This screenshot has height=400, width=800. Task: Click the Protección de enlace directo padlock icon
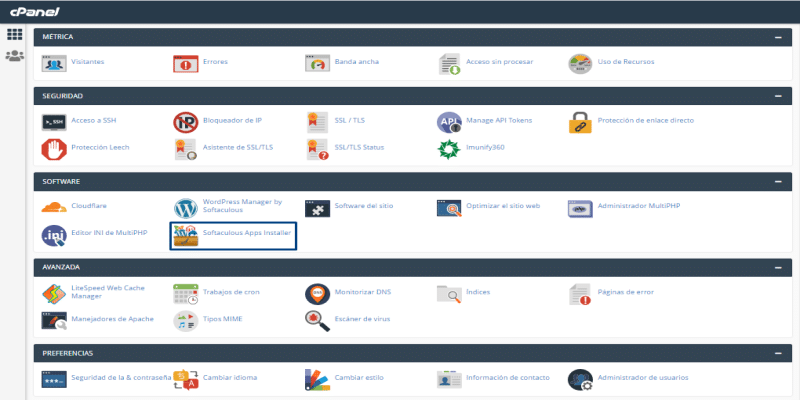(x=581, y=122)
